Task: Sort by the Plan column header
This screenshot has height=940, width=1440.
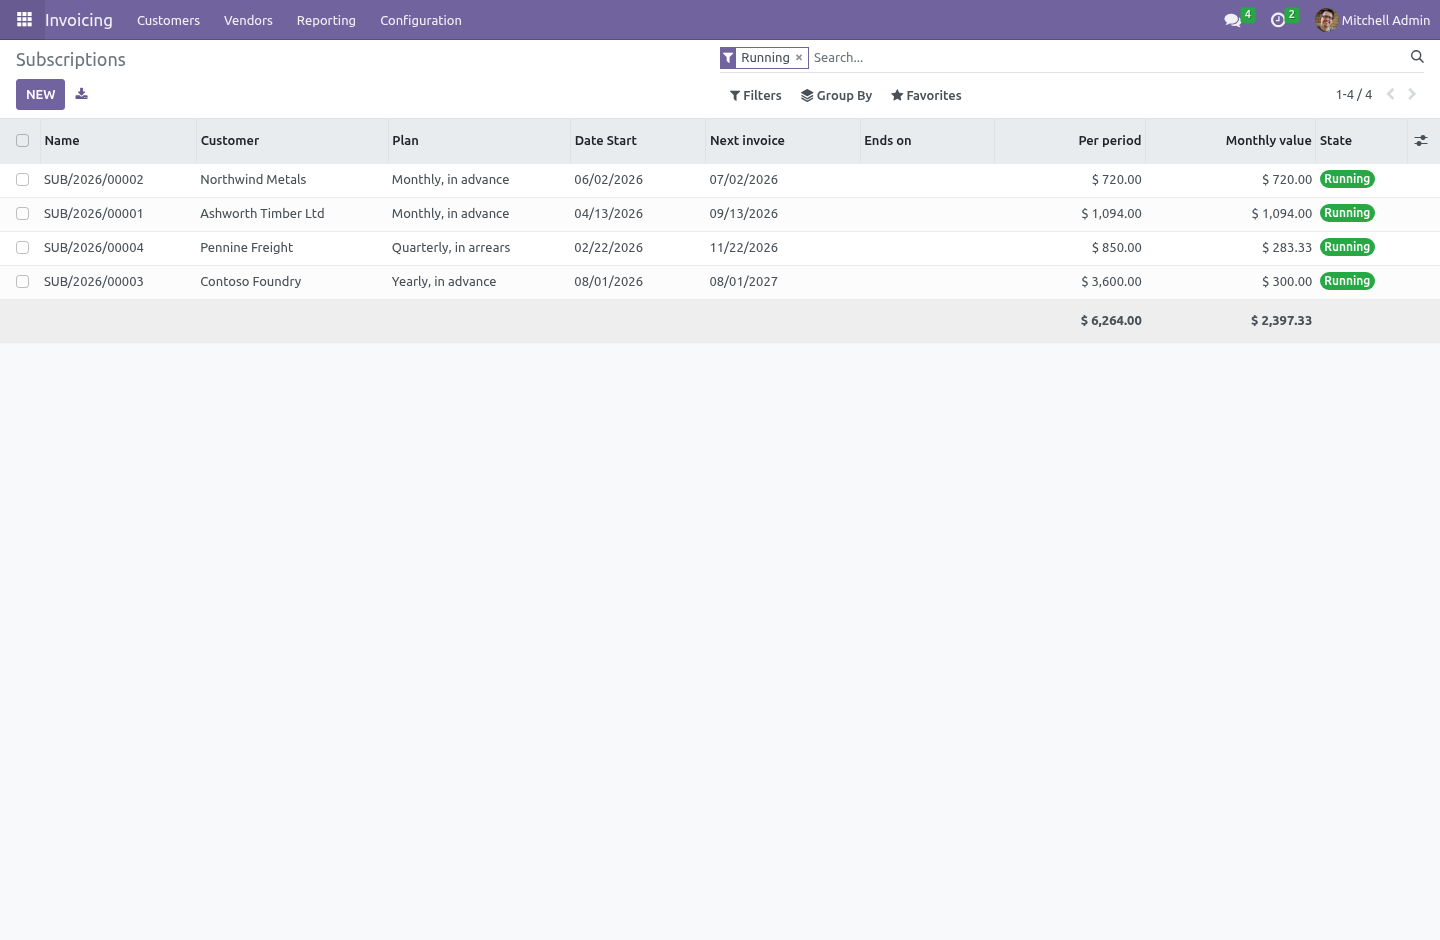Action: (x=479, y=141)
